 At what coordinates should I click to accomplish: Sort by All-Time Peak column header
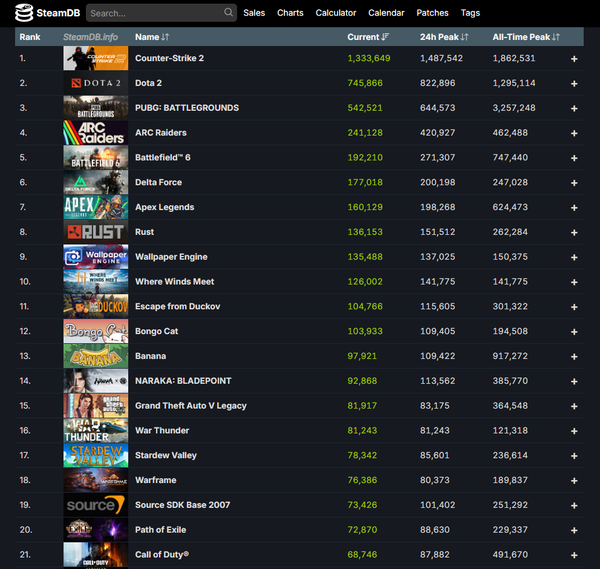coord(525,37)
